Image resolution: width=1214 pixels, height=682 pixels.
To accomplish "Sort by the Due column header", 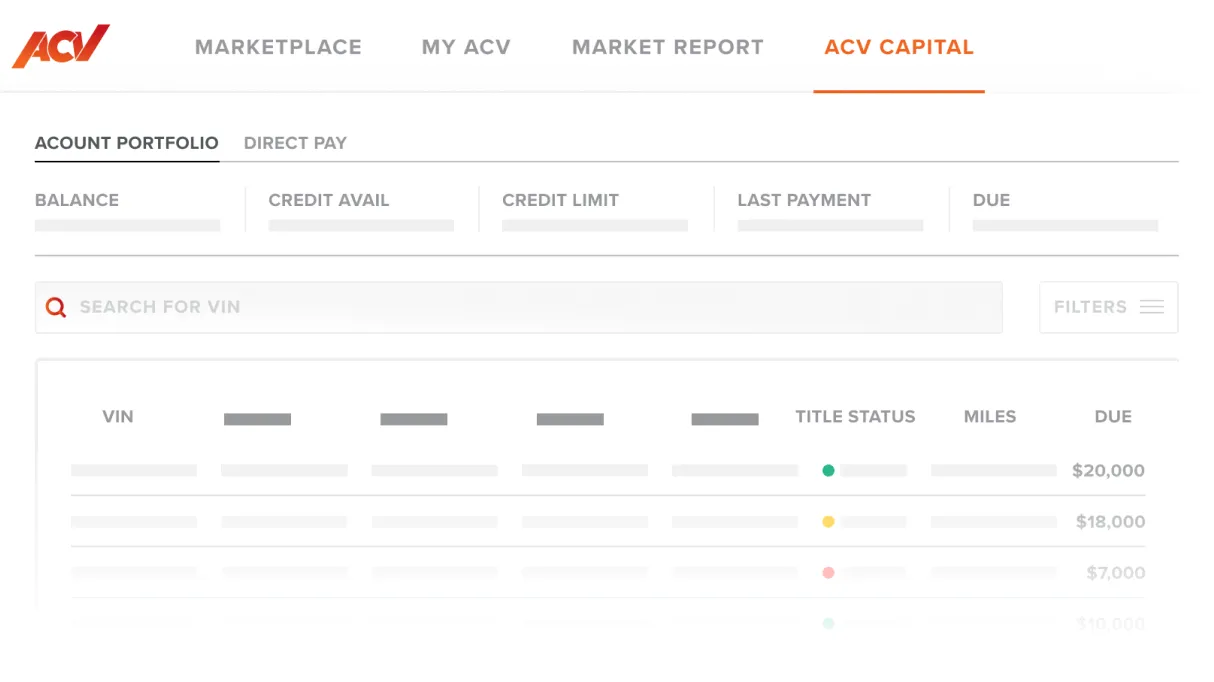I will [x=1112, y=417].
